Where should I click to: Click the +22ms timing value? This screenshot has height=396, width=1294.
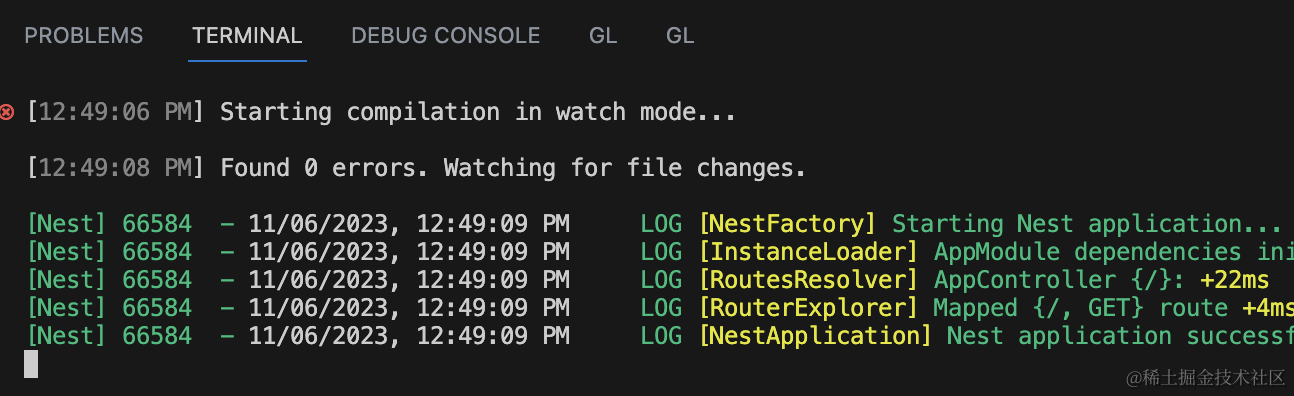tap(1235, 280)
